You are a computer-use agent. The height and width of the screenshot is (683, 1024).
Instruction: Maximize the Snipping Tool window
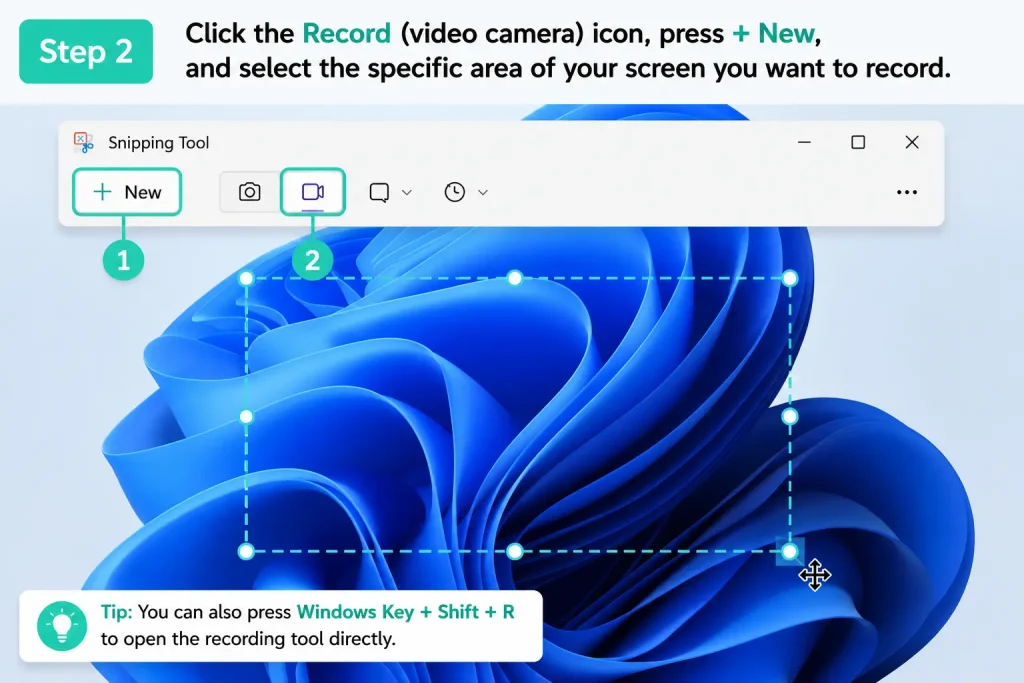pyautogui.click(x=858, y=142)
